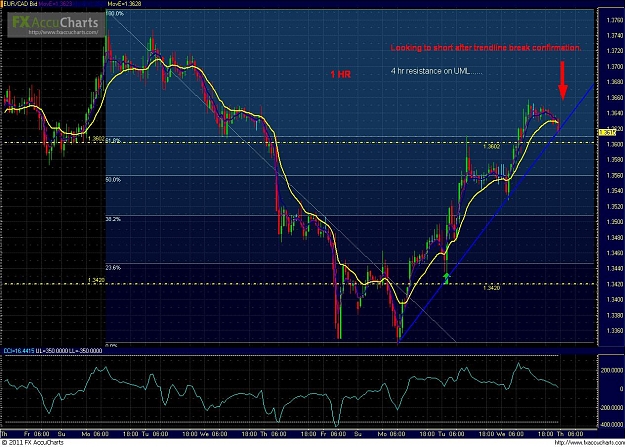Click 1.3380 on the price axis
The image size is (625, 447).
(615, 315)
